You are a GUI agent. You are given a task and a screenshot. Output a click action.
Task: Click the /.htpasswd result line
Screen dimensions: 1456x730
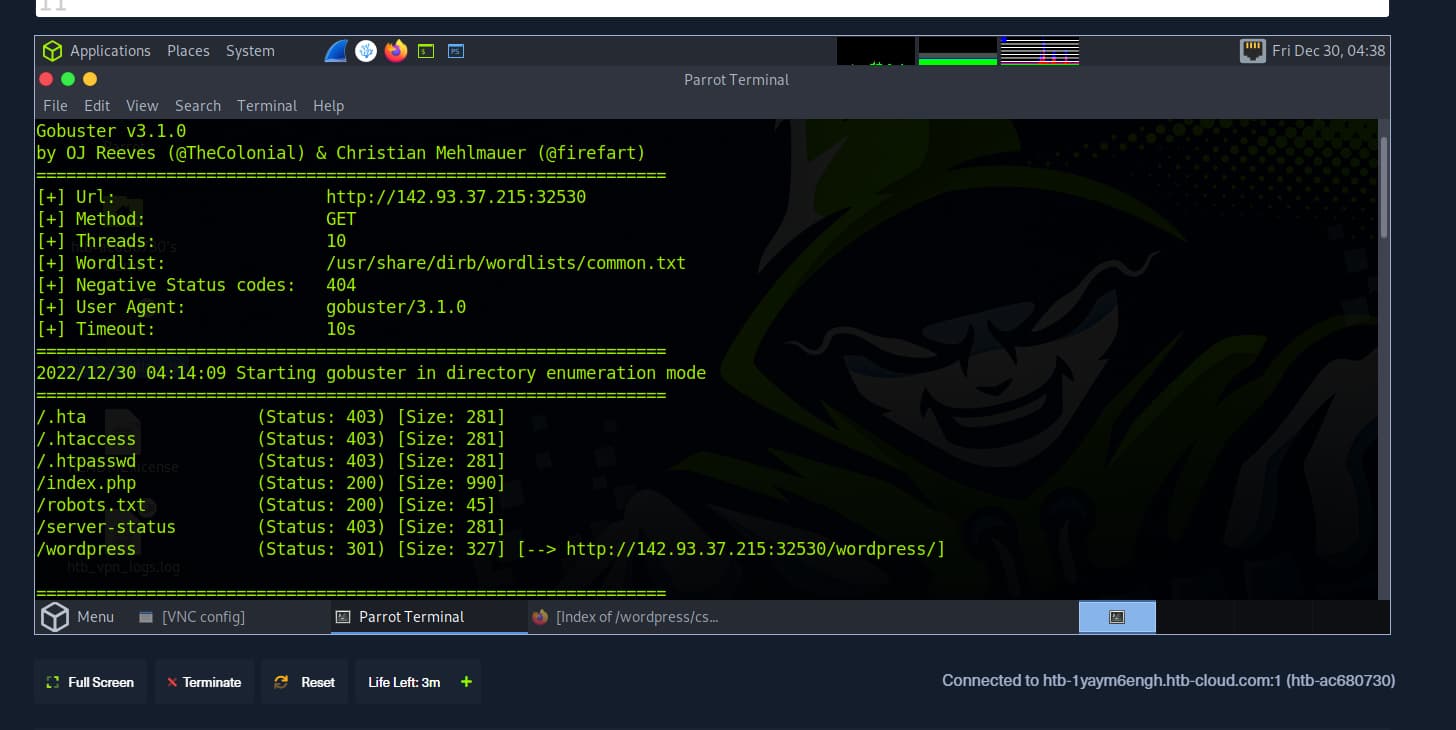tap(270, 461)
